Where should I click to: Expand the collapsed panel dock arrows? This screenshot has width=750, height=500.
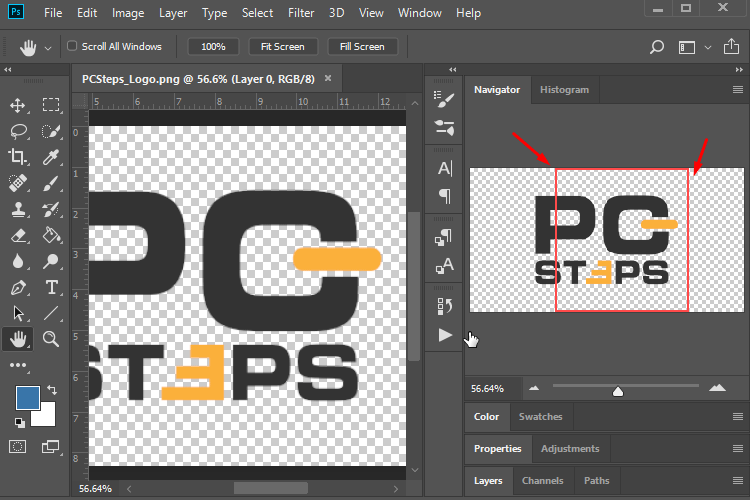tap(452, 70)
